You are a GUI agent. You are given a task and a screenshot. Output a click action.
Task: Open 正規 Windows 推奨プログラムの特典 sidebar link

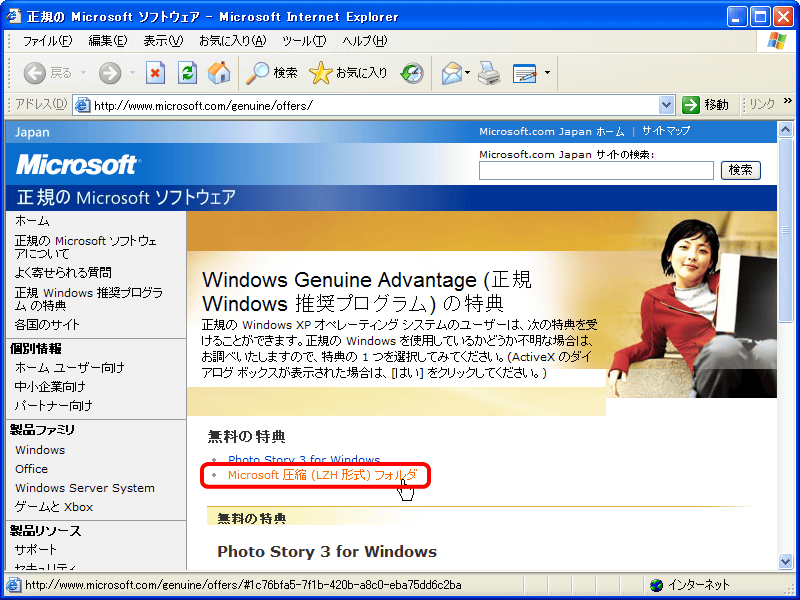[x=88, y=299]
